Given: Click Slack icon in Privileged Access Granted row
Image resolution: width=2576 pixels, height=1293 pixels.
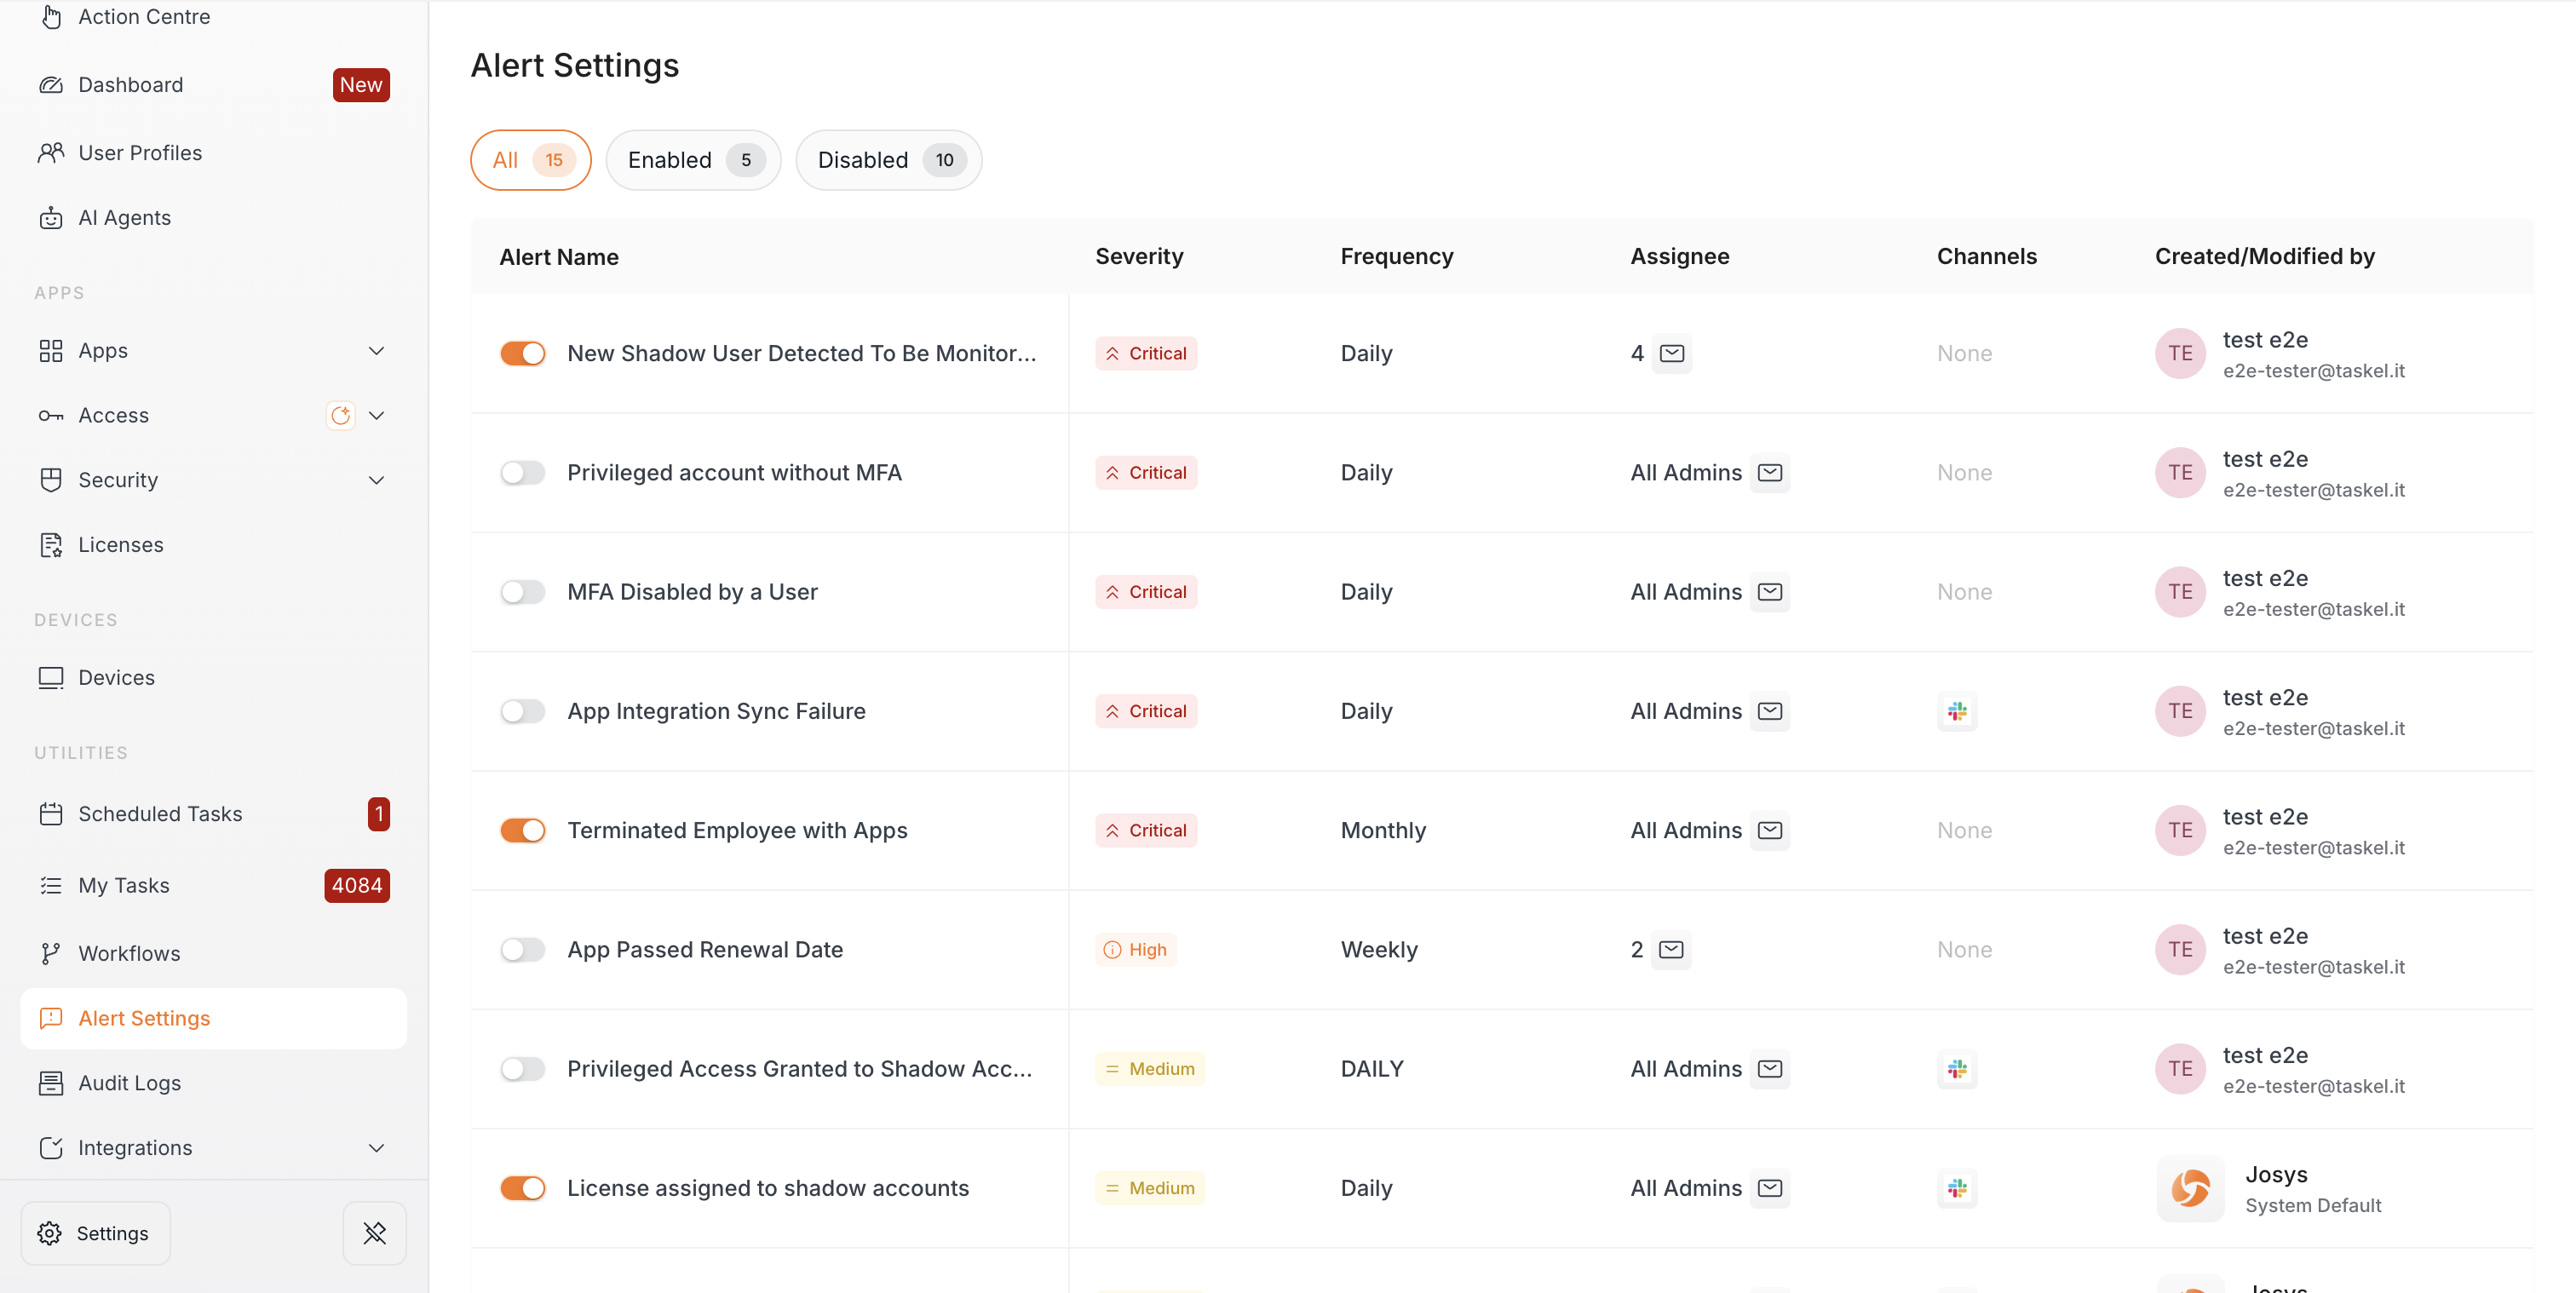Looking at the screenshot, I should (1957, 1069).
